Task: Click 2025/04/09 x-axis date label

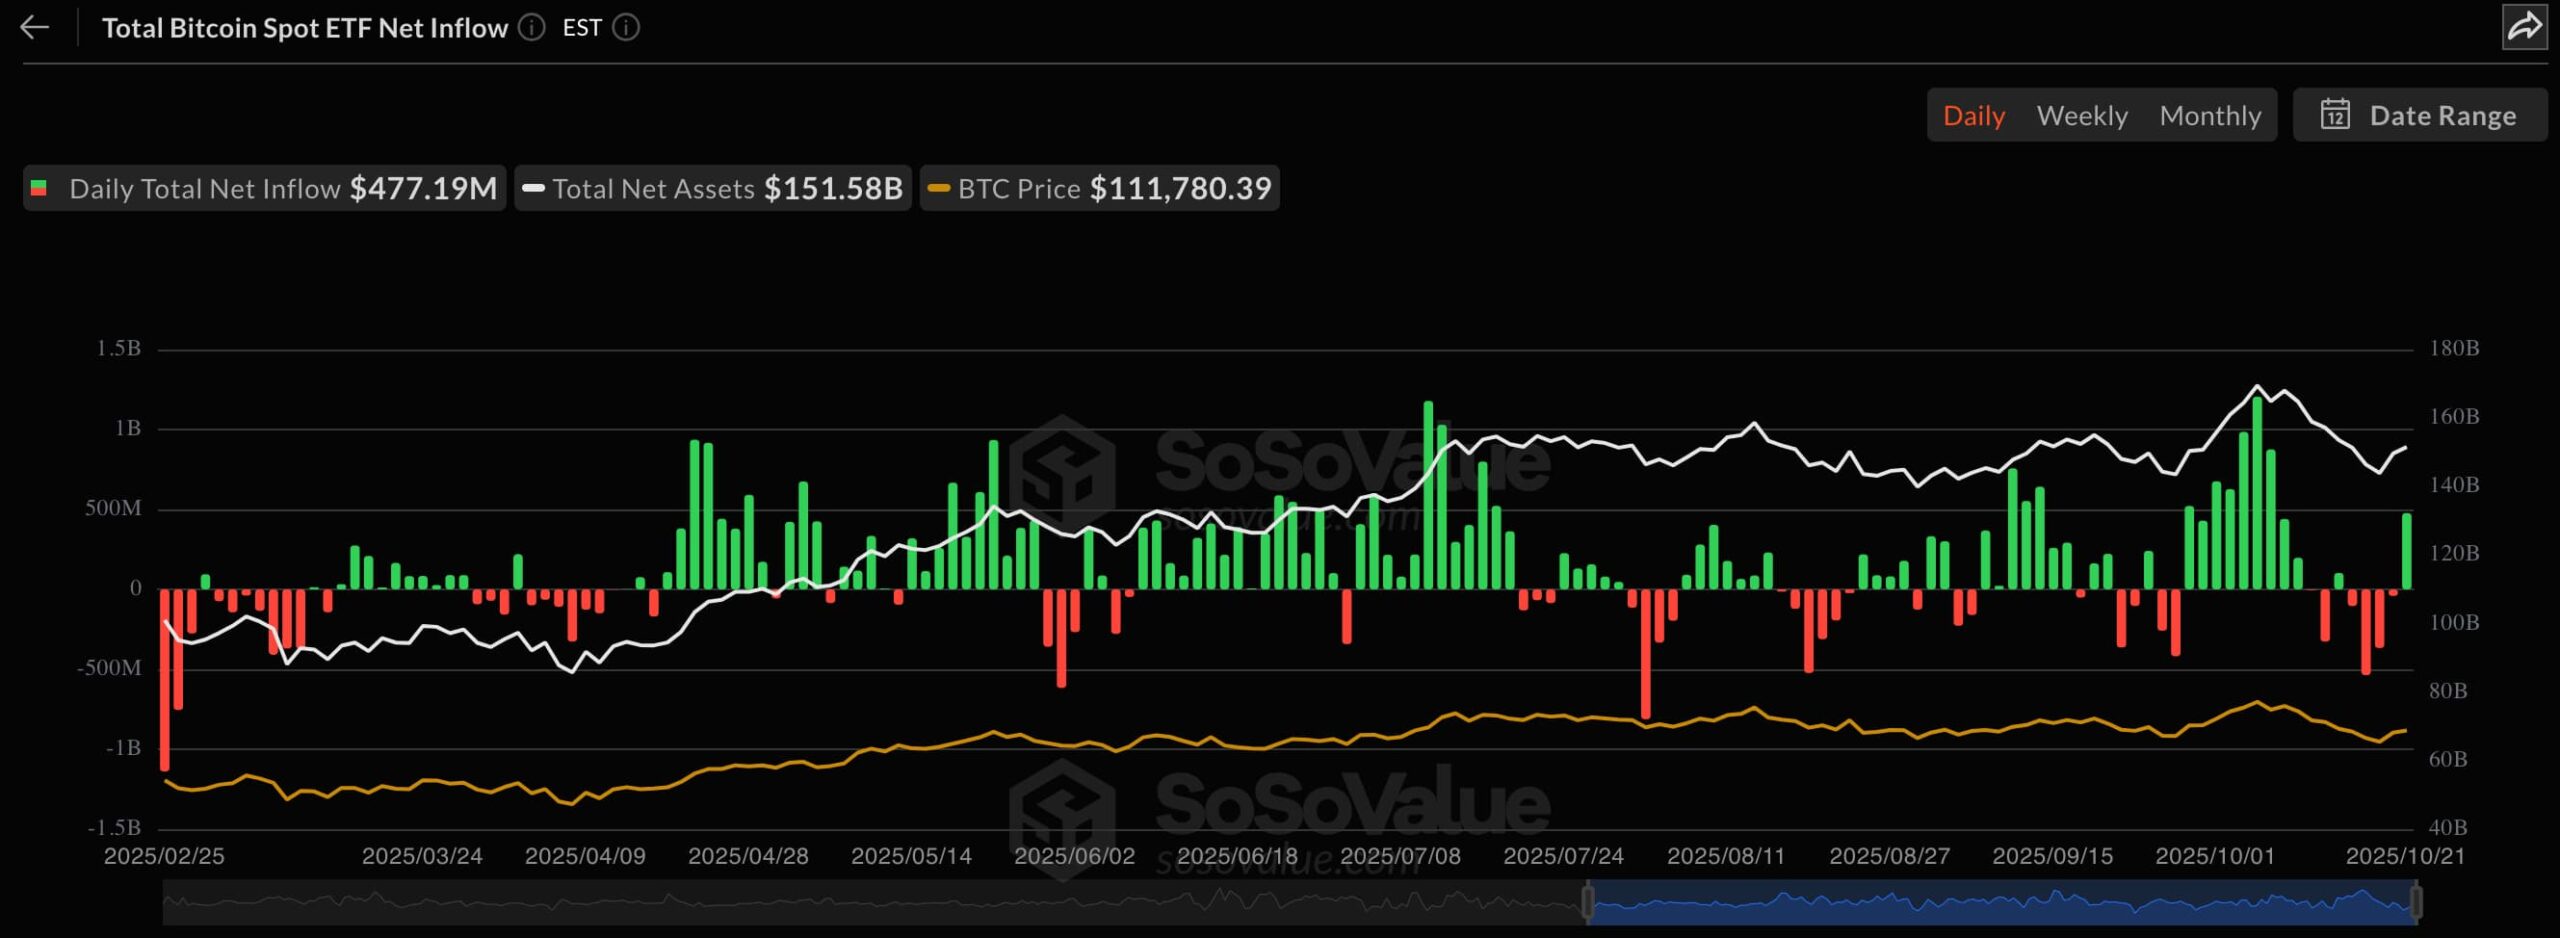Action: pos(585,856)
